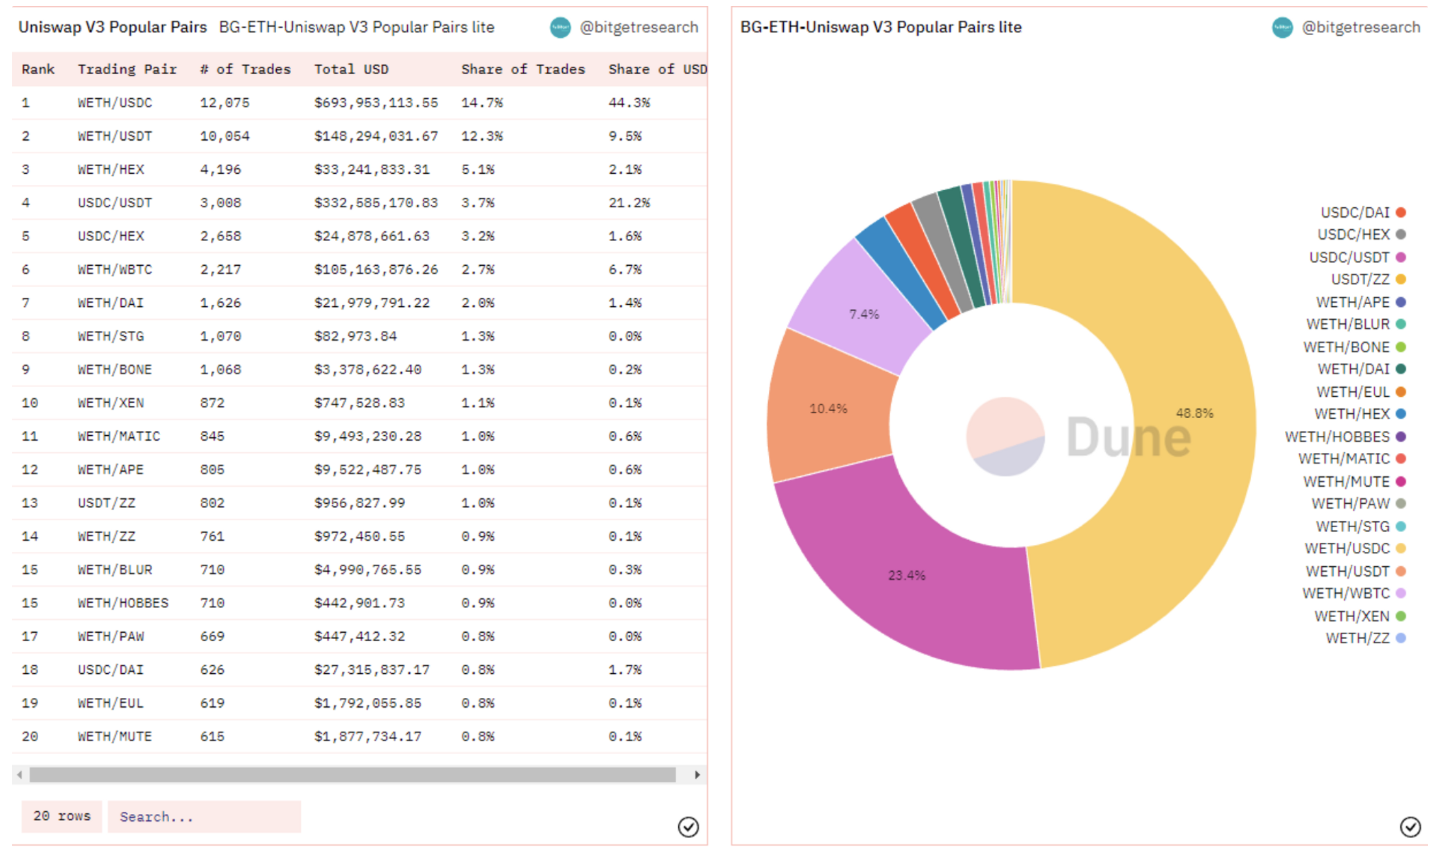
Task: Toggle the USDC/USDT legend label in the chart
Action: [1349, 257]
